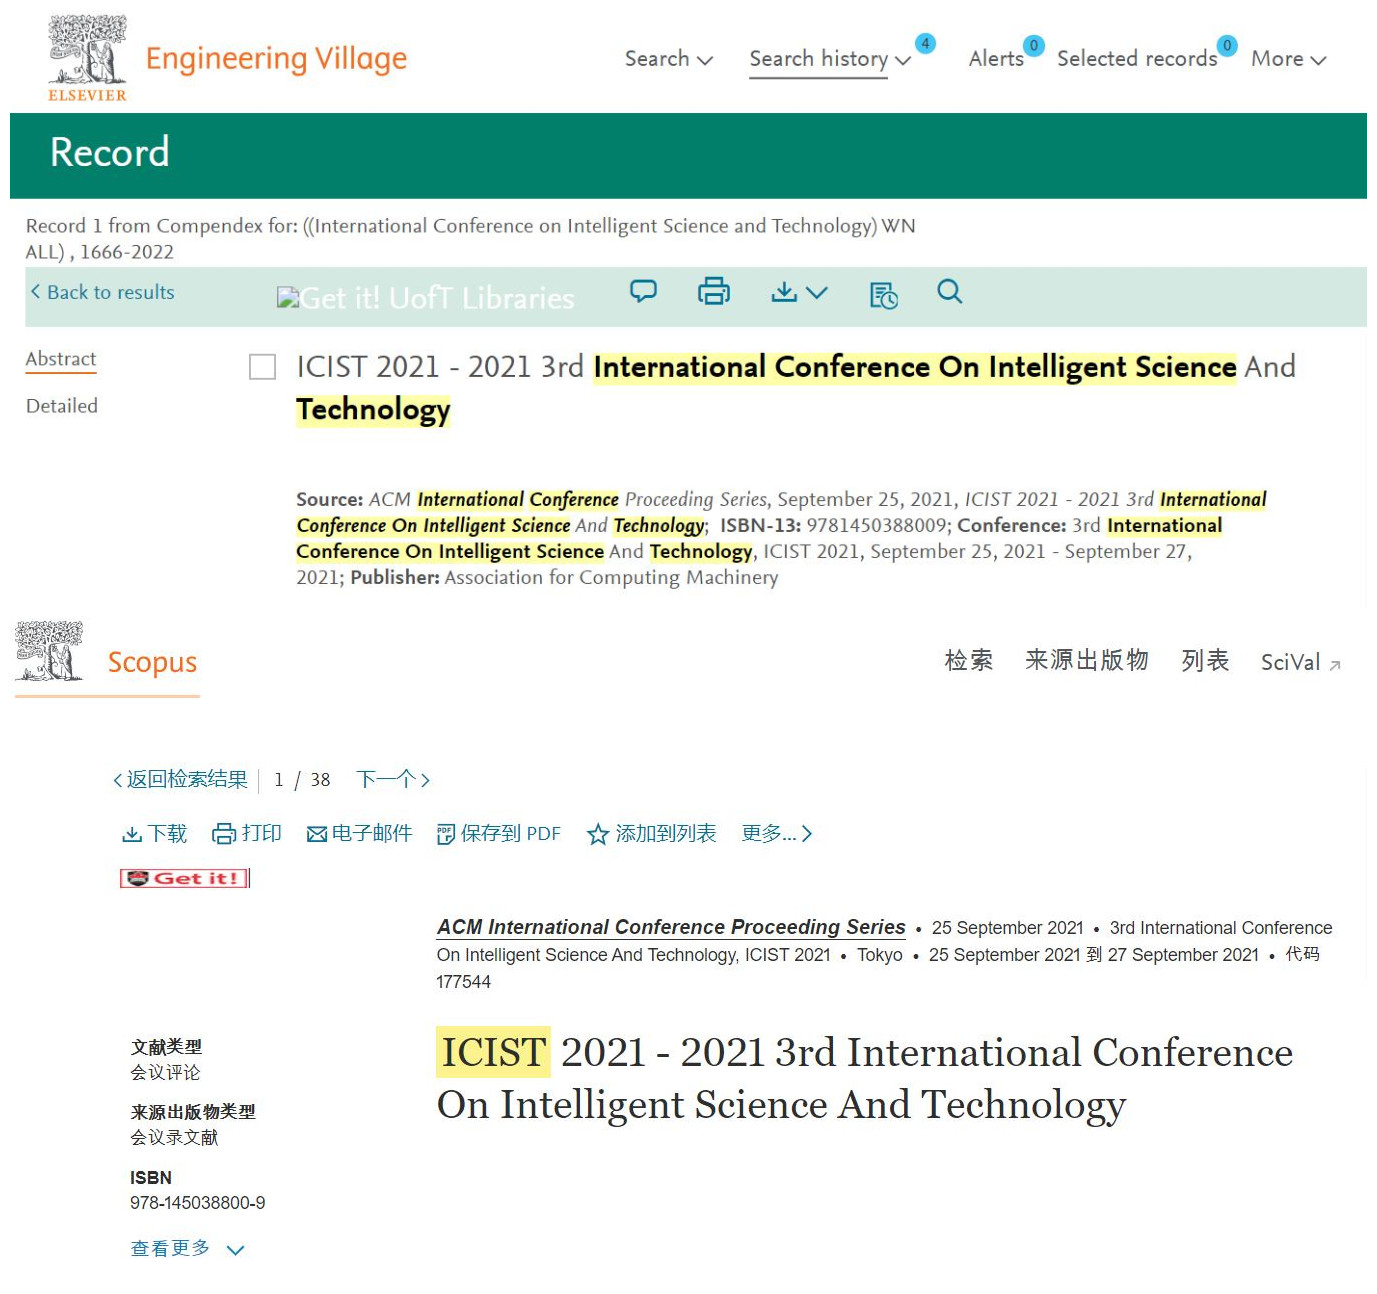Expand the 更多... options in Scopus toolbar

tap(777, 834)
